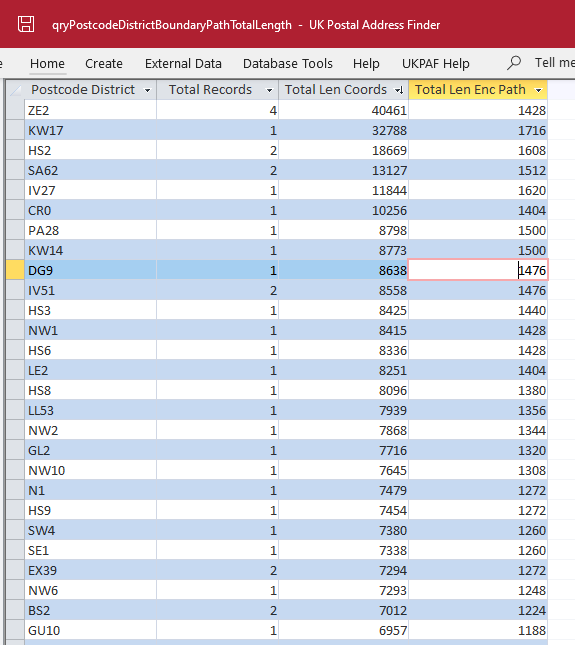Open Total Len Coords sort dropdown arrow

[399, 90]
